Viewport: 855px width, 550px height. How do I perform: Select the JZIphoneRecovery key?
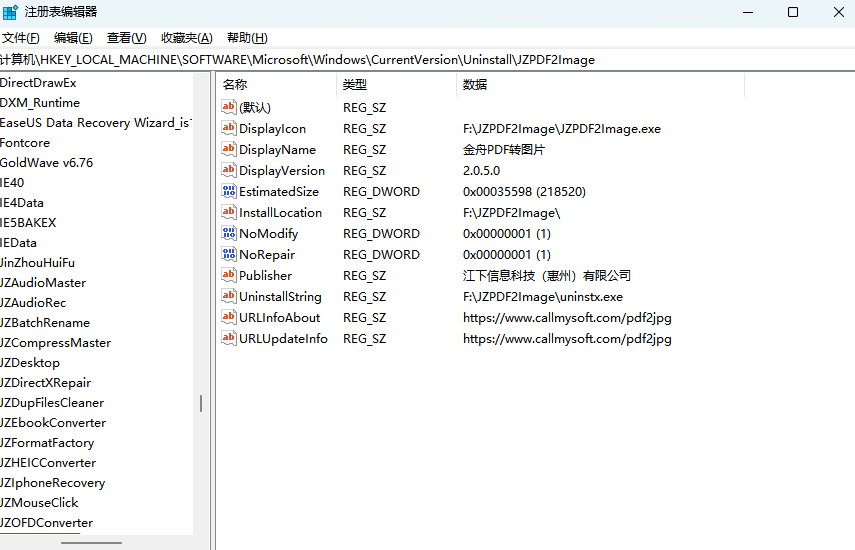(52, 482)
